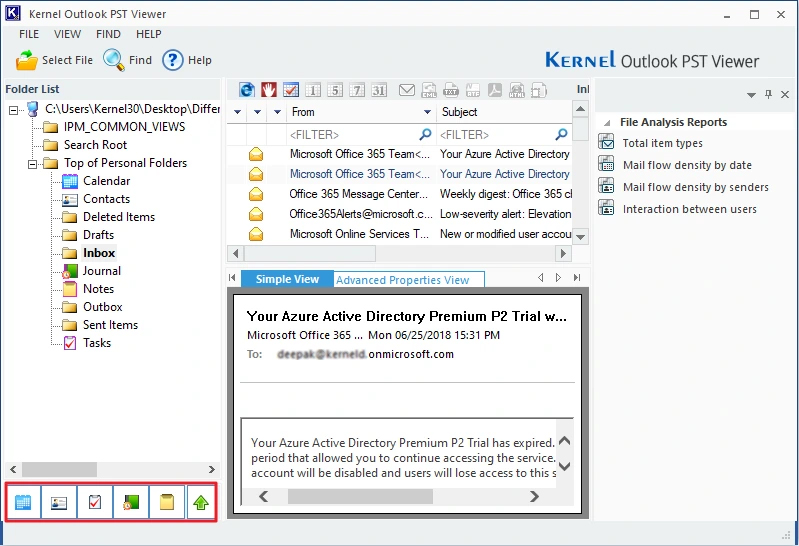Click the calendar checkmark toolbar icon
The height and width of the screenshot is (546, 799).
pos(291,90)
